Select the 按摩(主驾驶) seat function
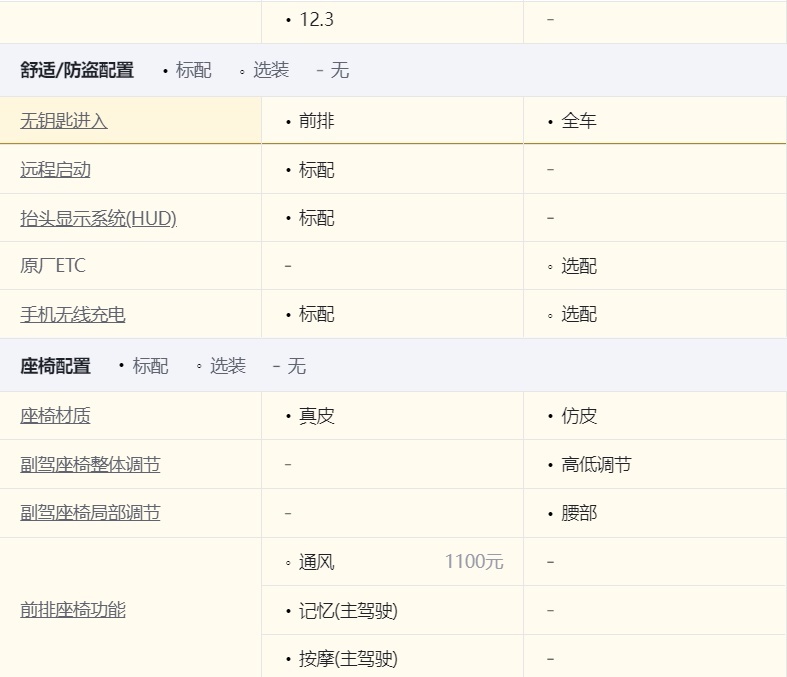This screenshot has width=787, height=677. [x=348, y=659]
